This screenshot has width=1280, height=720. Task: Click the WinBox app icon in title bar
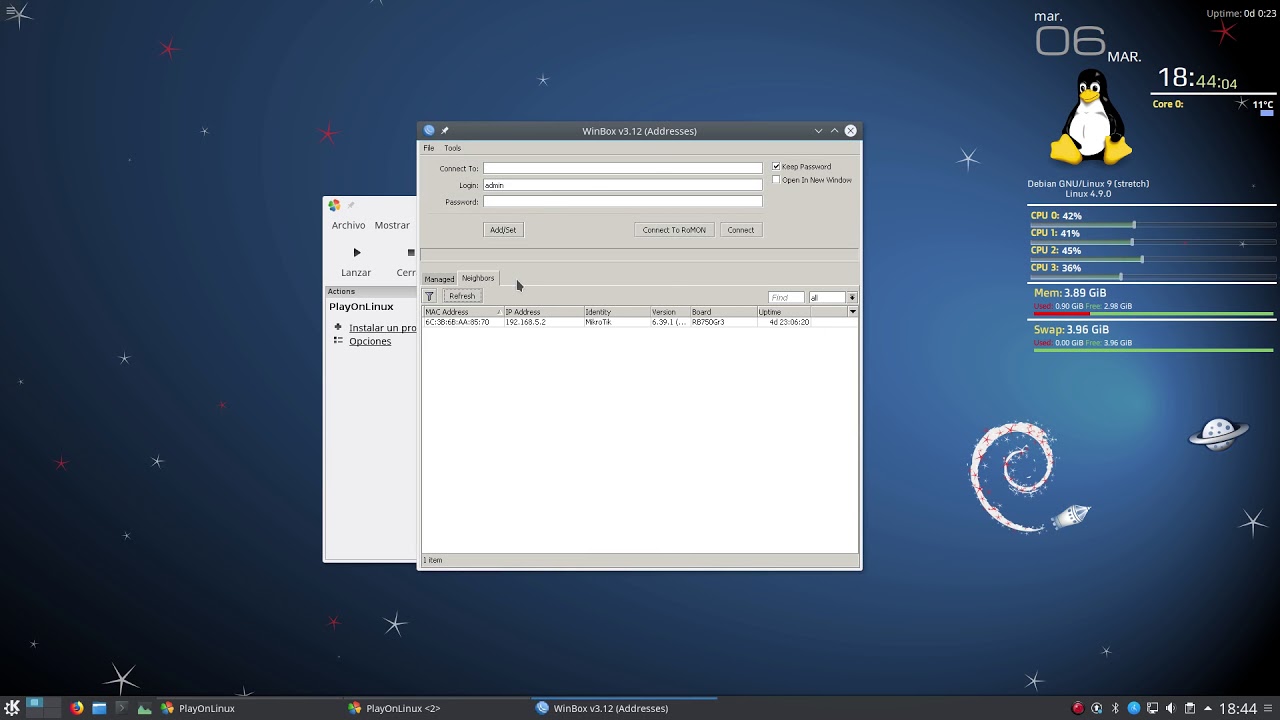coord(429,130)
